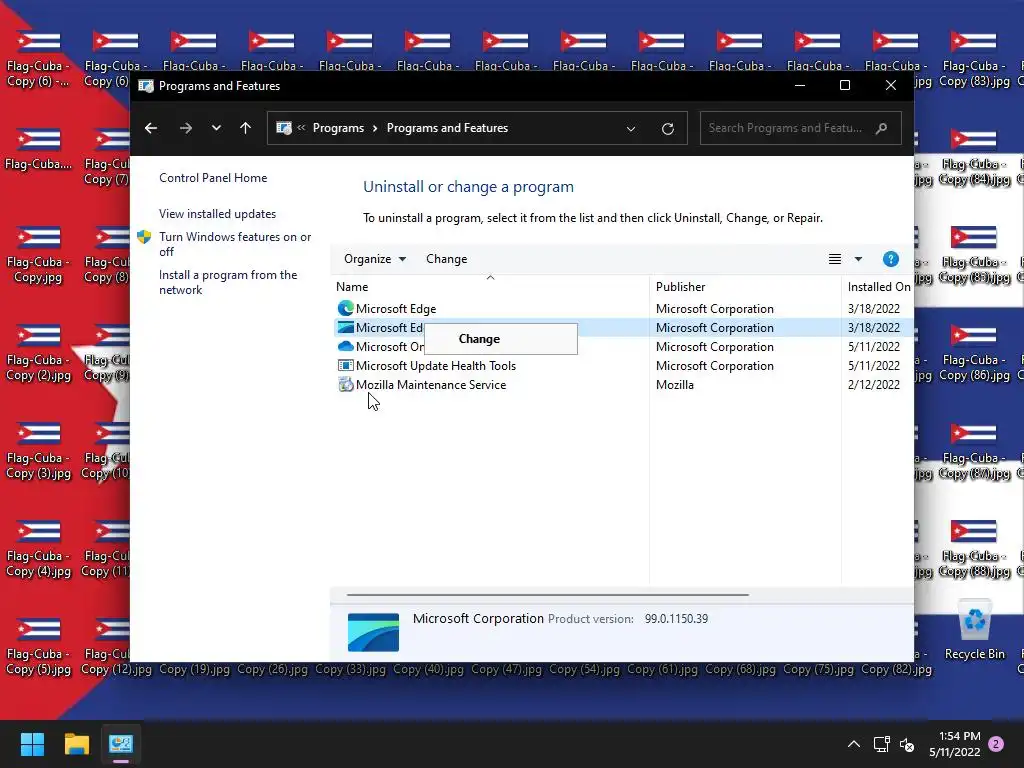
Task: Click the horizontal scrollbar of the list
Action: [x=547, y=595]
